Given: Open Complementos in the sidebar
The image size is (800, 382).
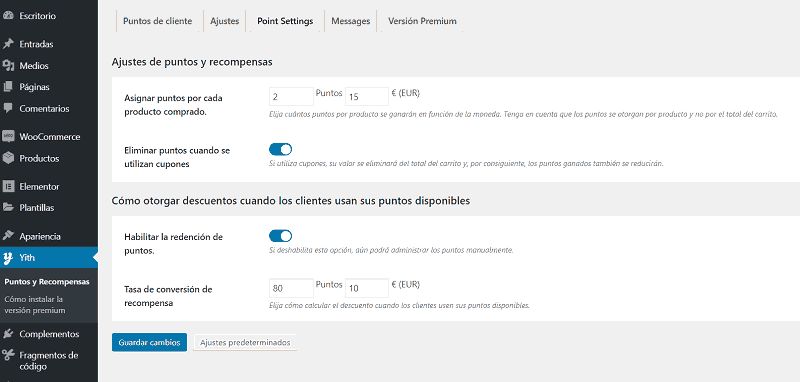Looking at the screenshot, I should [x=48, y=334].
